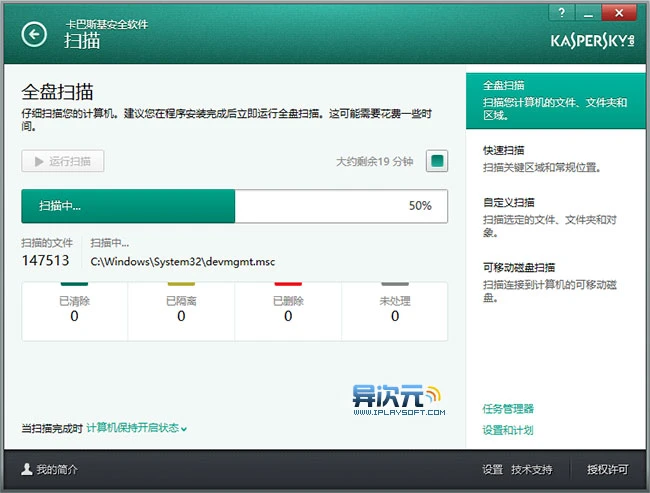This screenshot has width=650, height=493.
Task: Open the 已清除 results box
Action: 75,311
